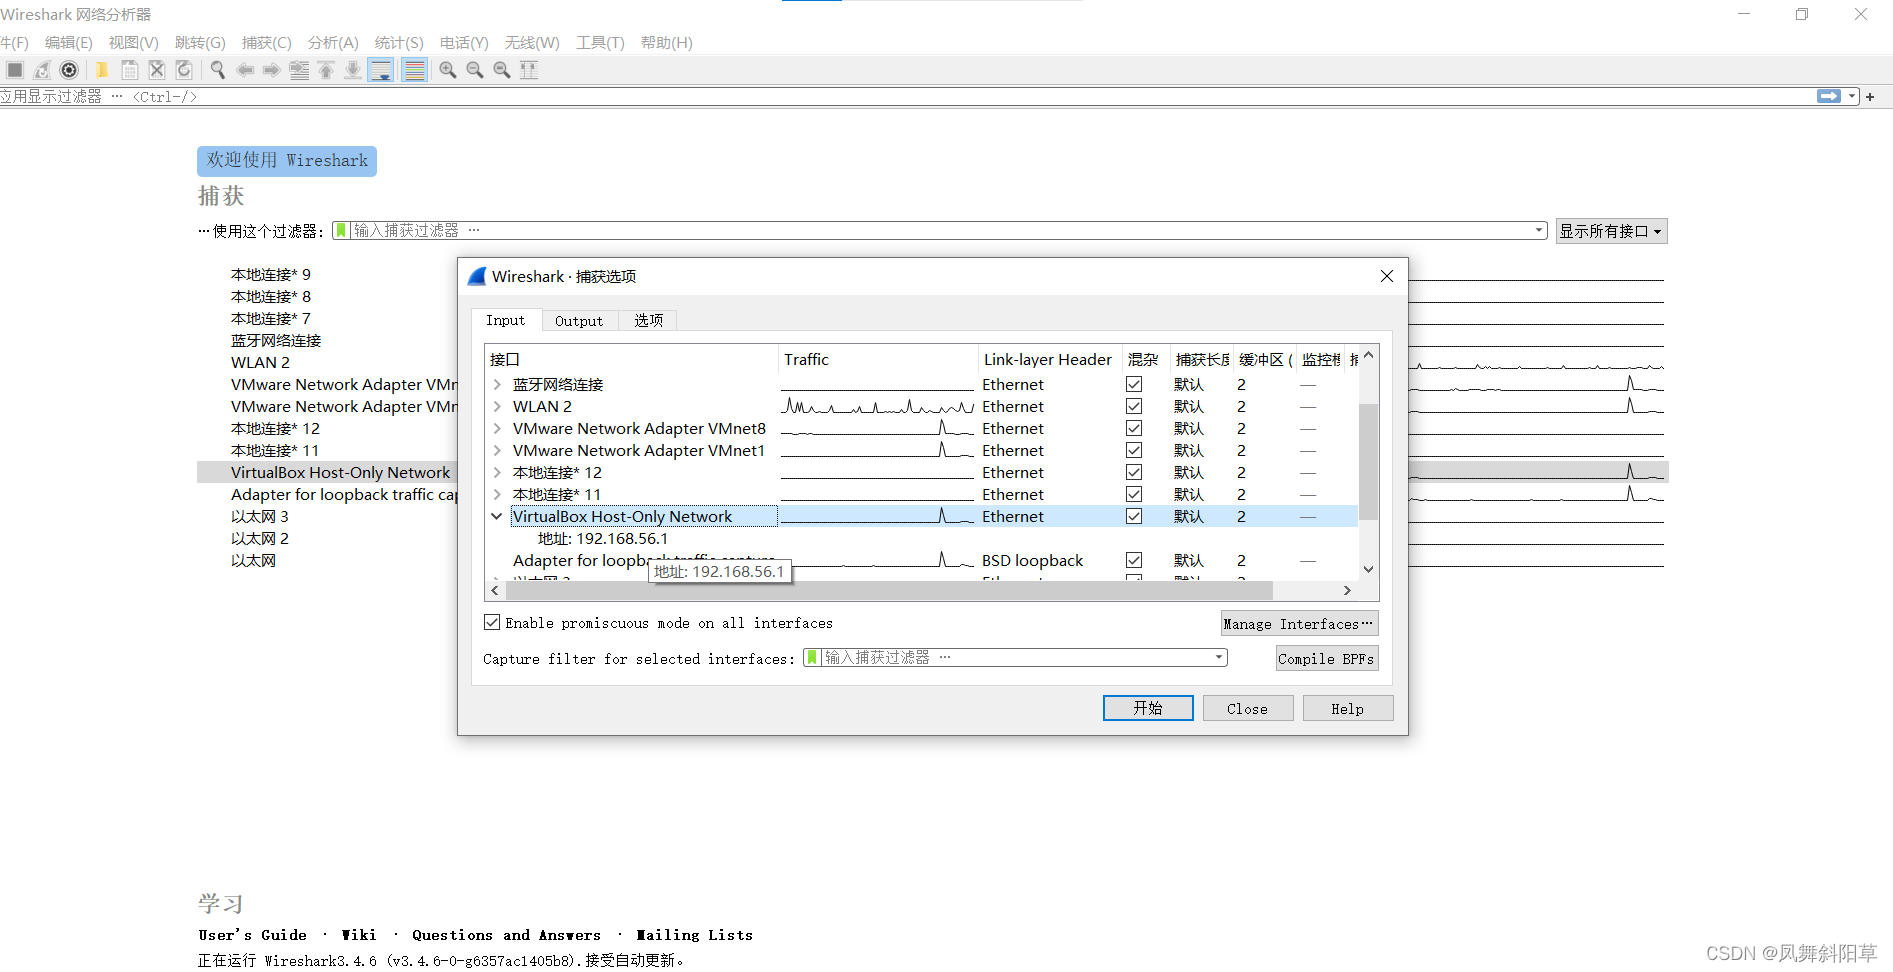The width and height of the screenshot is (1893, 972).
Task: Expand the WLAN 2 interface row in dialog
Action: click(x=497, y=406)
